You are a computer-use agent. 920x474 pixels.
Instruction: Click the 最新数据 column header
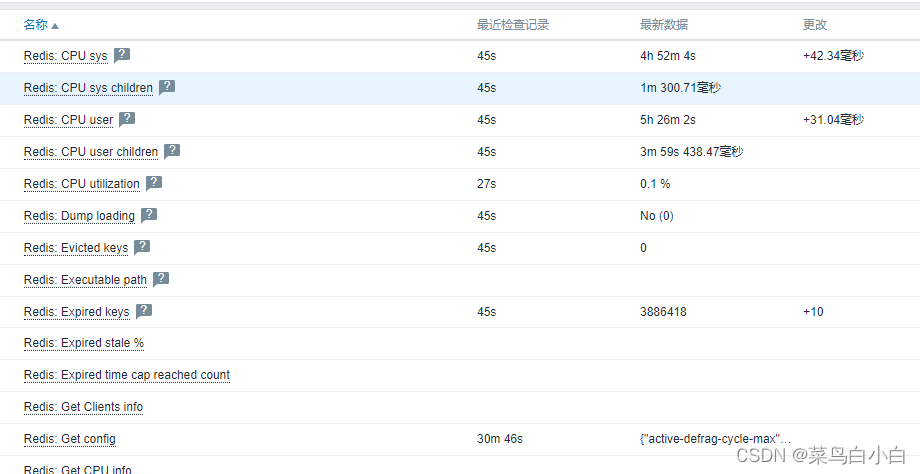coord(664,25)
